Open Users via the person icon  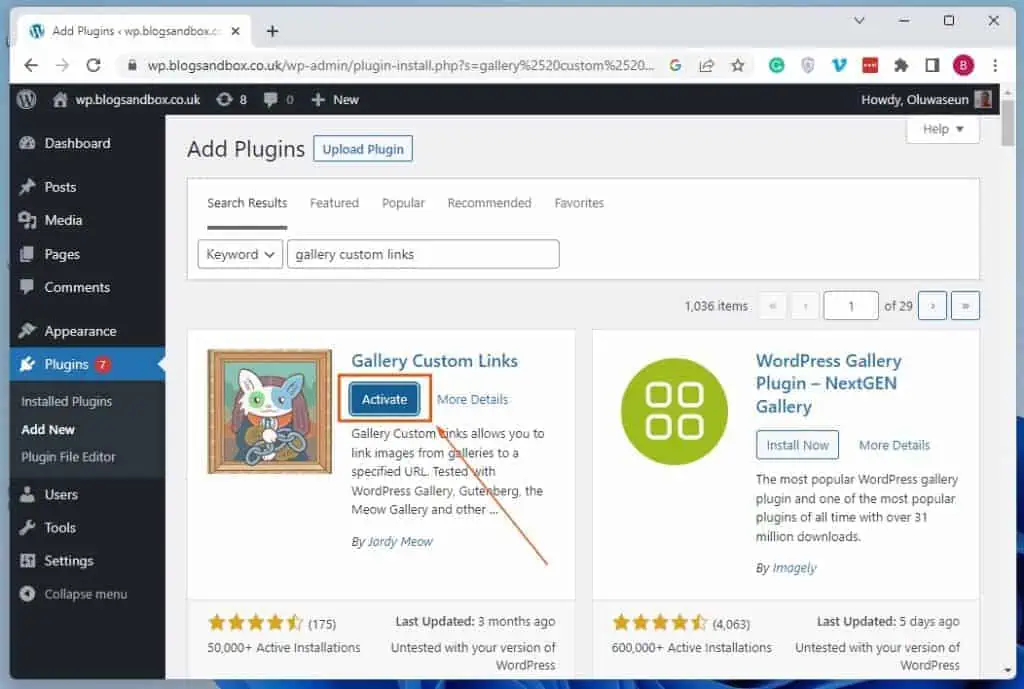coord(26,494)
